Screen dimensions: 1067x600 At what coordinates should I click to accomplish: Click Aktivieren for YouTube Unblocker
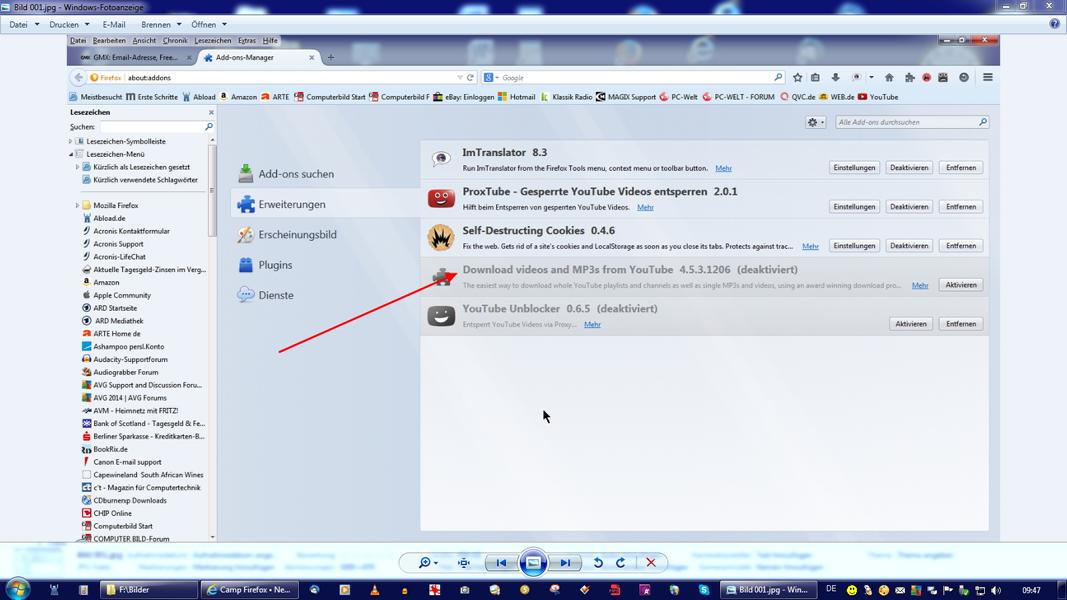click(x=910, y=324)
